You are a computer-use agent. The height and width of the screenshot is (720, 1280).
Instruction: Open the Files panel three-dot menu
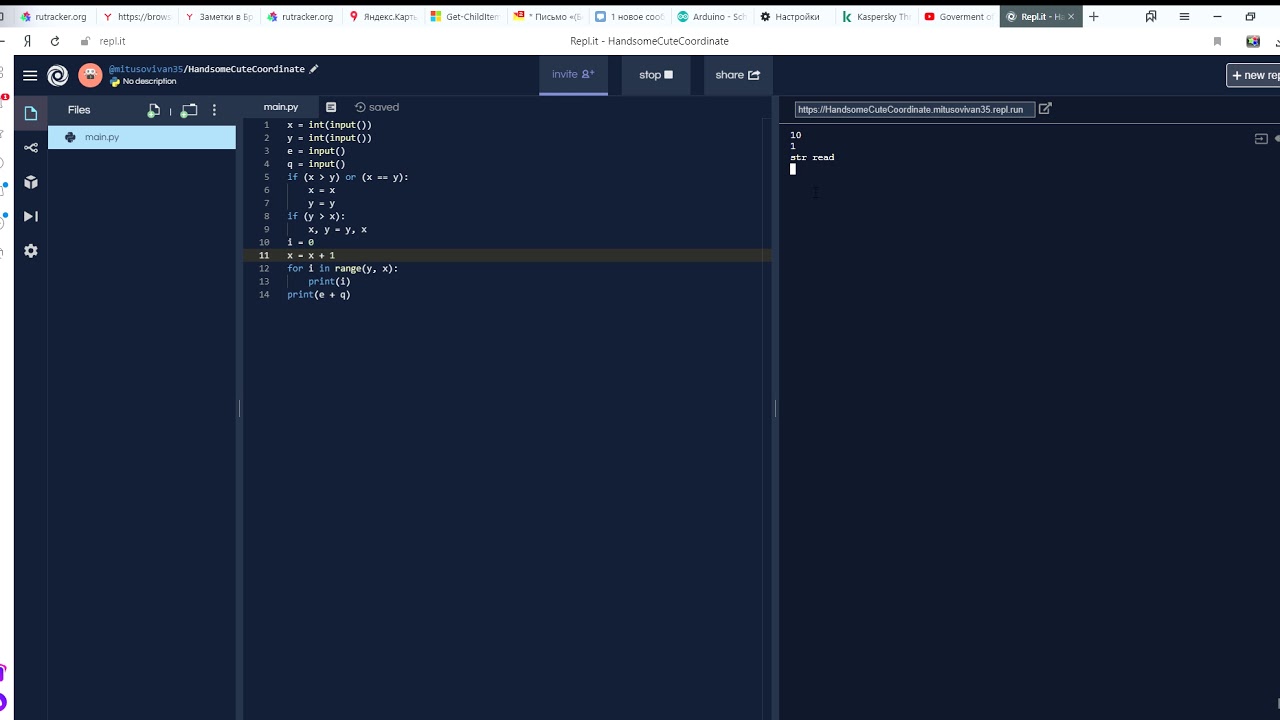point(214,110)
